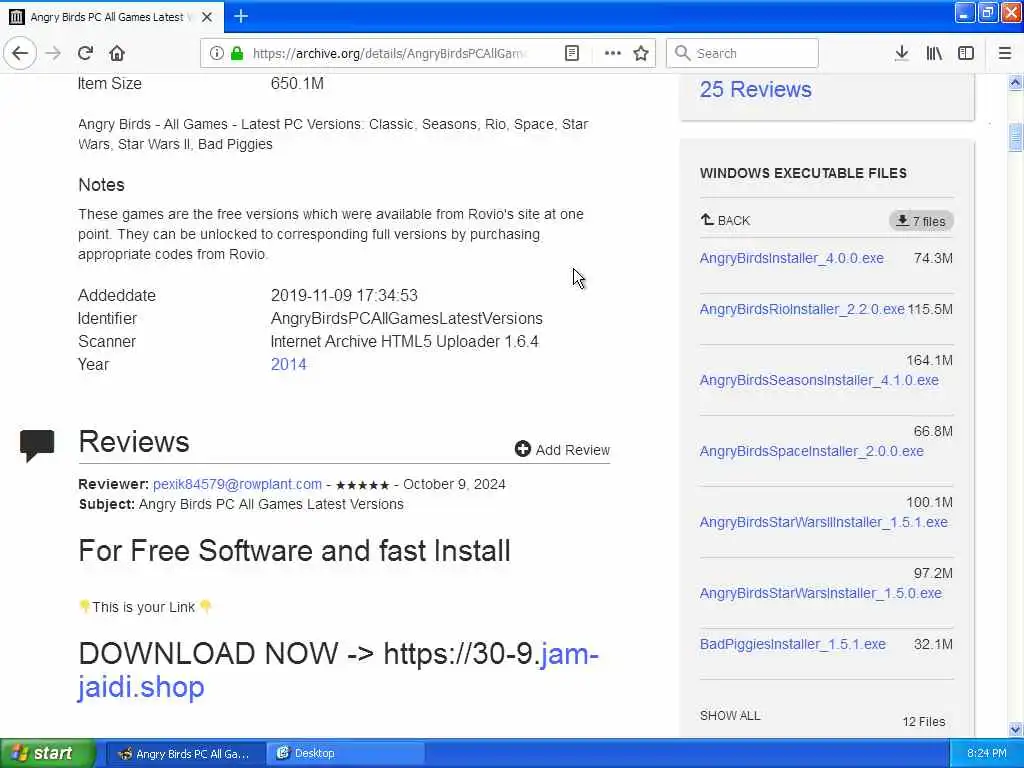This screenshot has height=768, width=1024.
Task: Download BadPiggiesInstaller_1.5.1.exe
Action: click(x=792, y=644)
